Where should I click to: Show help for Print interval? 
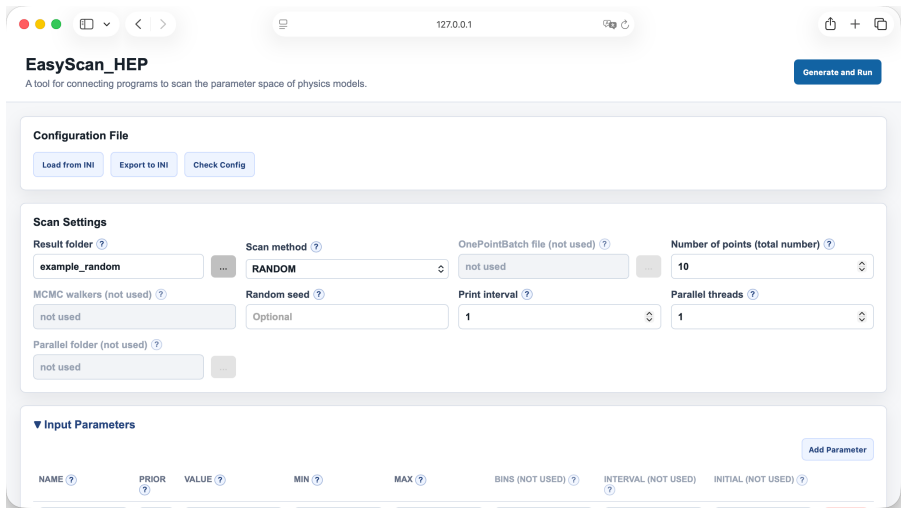coord(527,294)
